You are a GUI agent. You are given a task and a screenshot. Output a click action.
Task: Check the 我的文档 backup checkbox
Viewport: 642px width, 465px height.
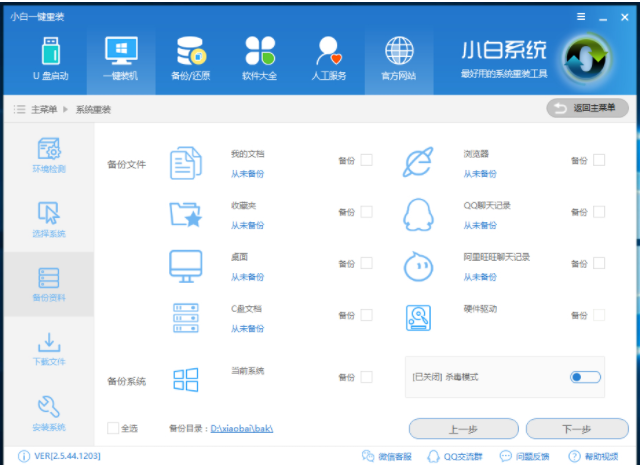pyautogui.click(x=366, y=160)
